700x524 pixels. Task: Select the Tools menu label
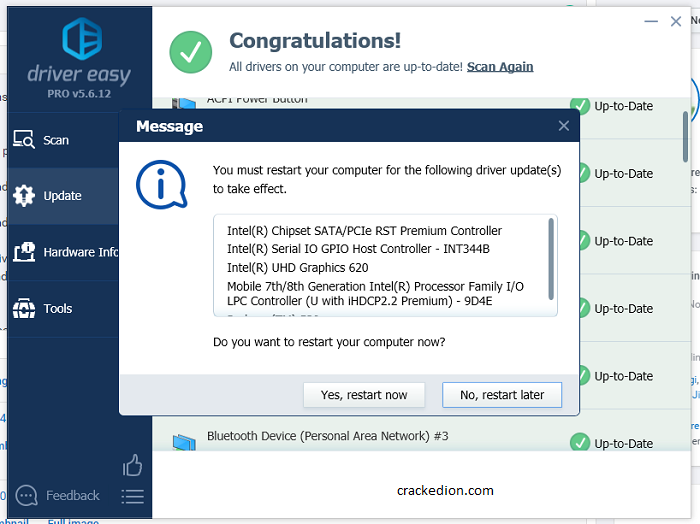point(58,308)
